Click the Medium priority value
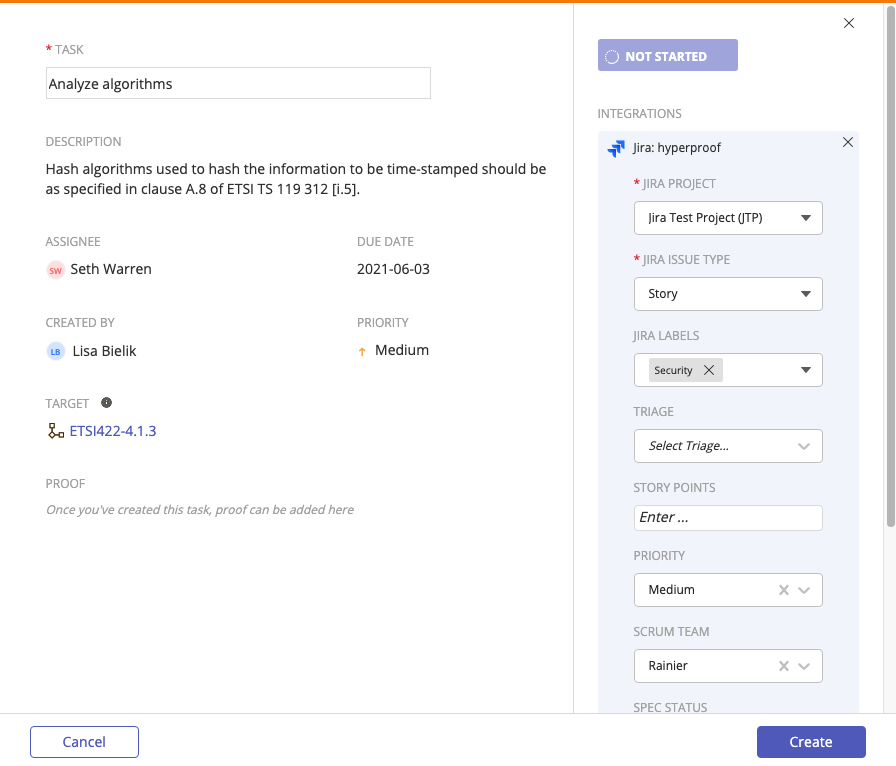This screenshot has height=766, width=896. (402, 350)
